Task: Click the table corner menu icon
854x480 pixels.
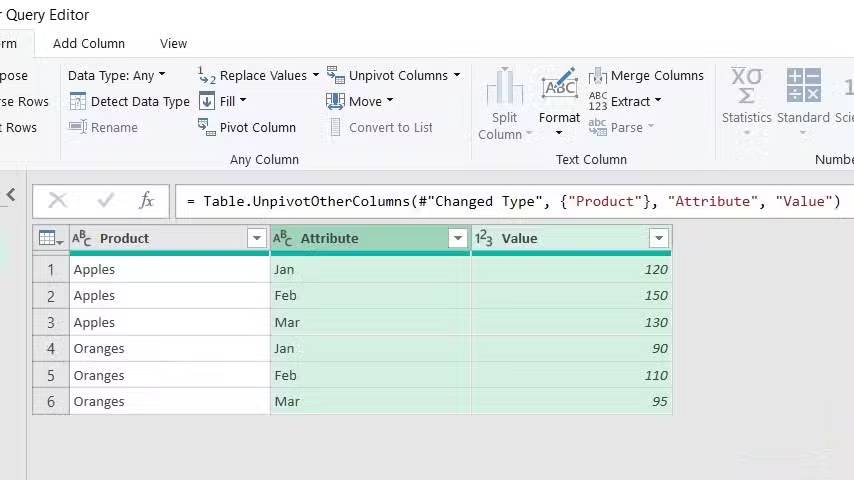Action: [x=49, y=239]
